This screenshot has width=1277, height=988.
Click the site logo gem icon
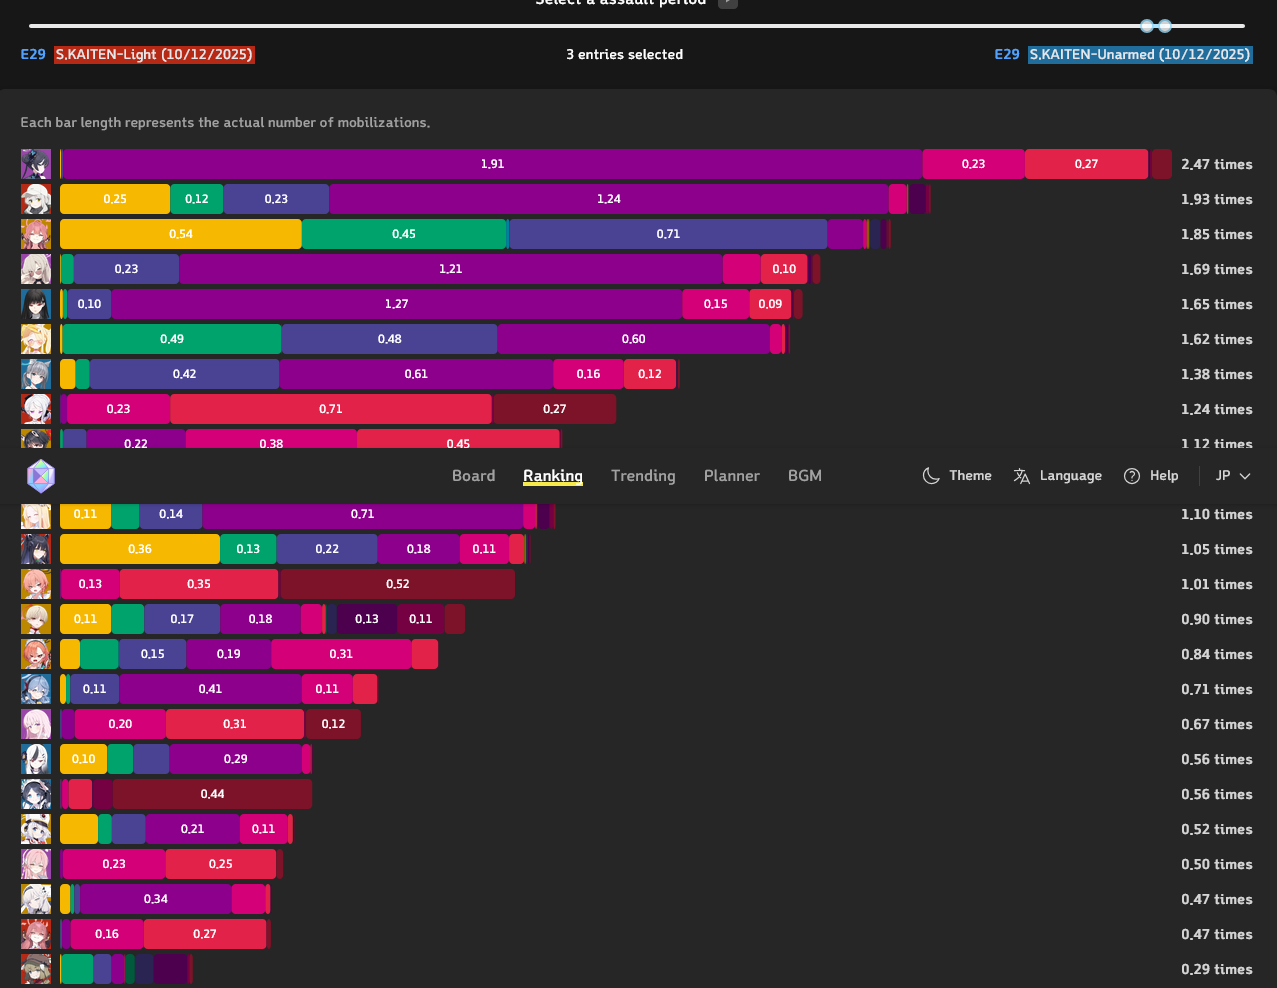coord(40,476)
